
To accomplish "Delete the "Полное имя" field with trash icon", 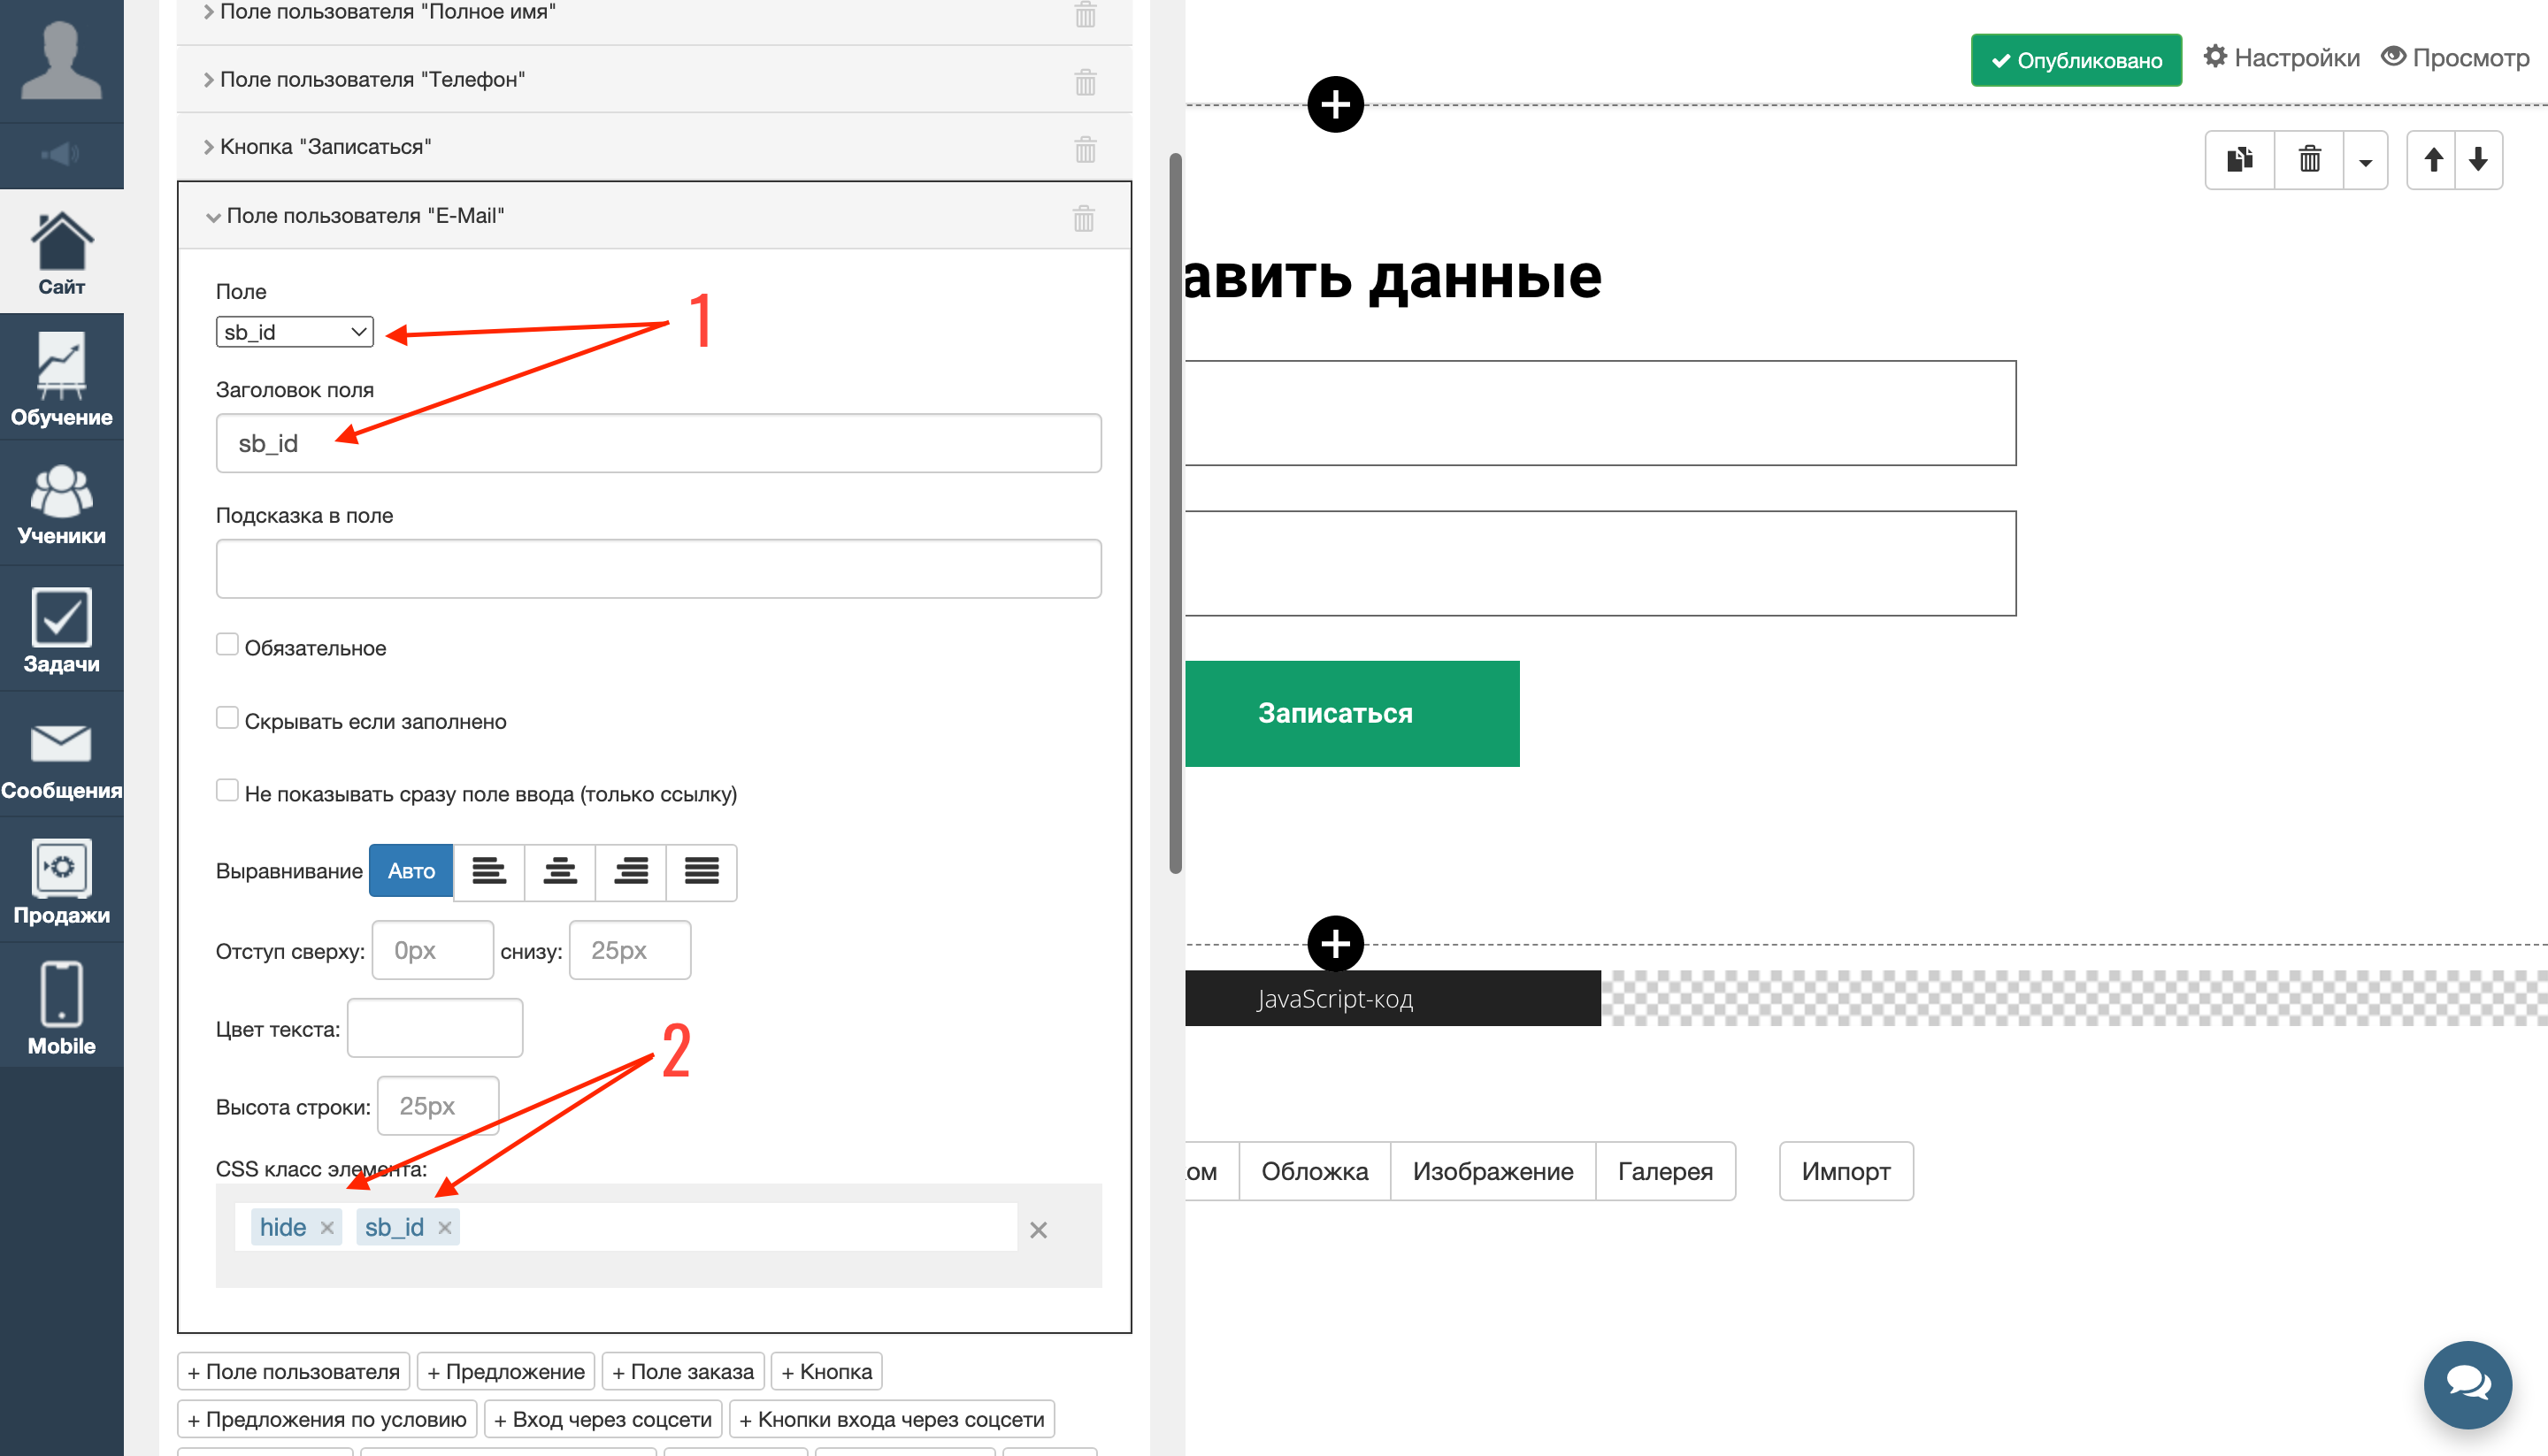I will pos(1085,13).
